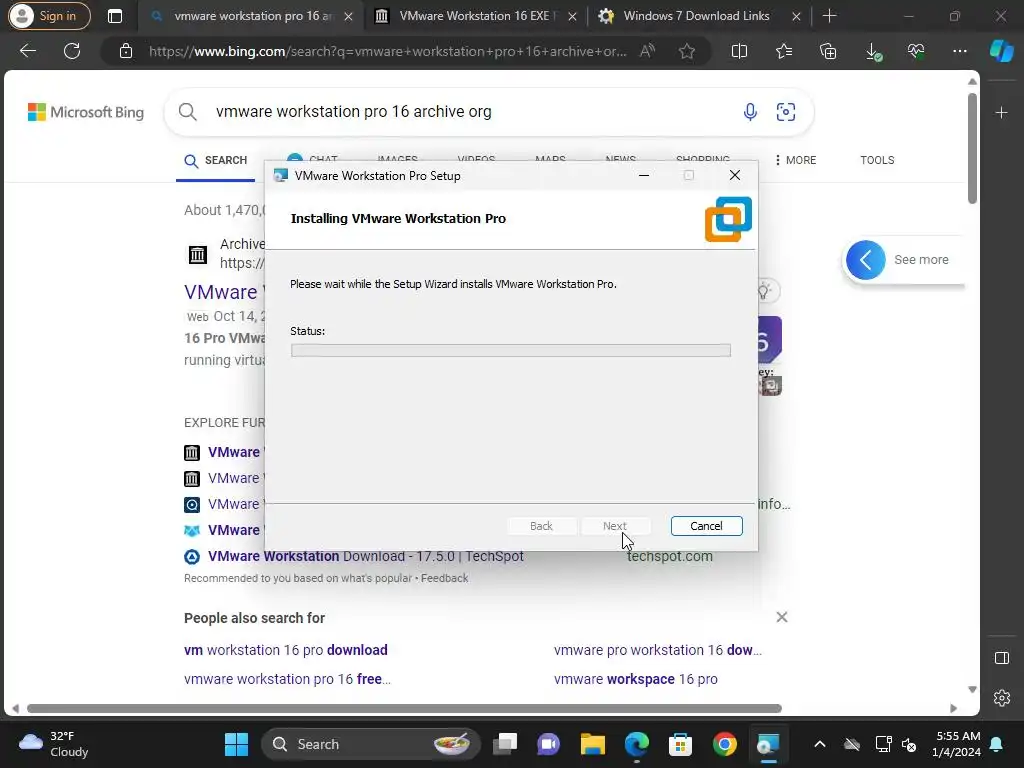Close the first Bing search tab

pos(348,16)
